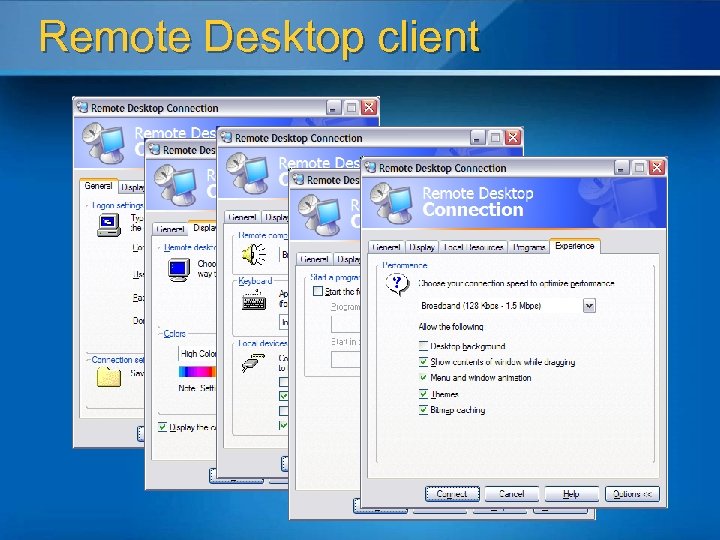The width and height of the screenshot is (720, 540).
Task: Check the Start the following program checkbox
Action: (x=318, y=291)
